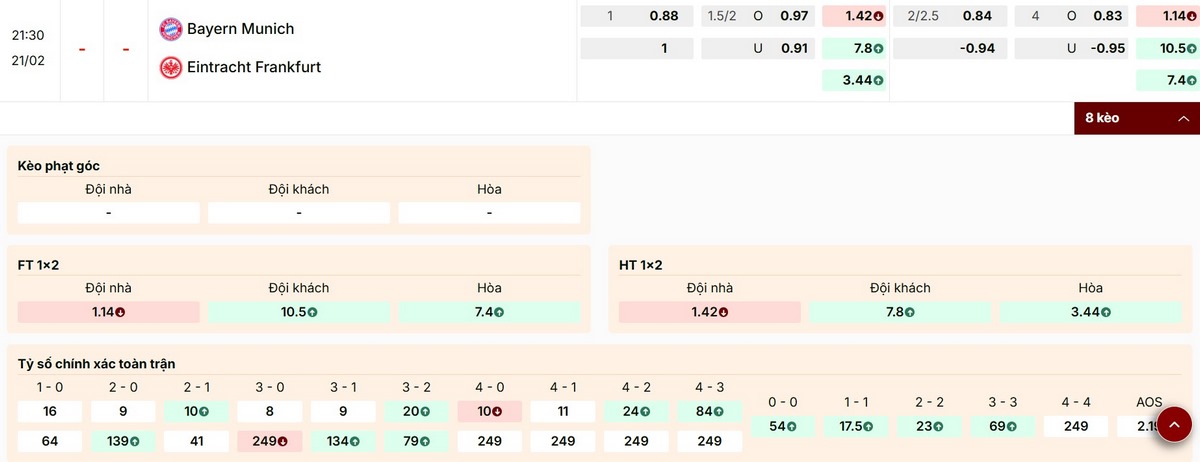This screenshot has width=1200, height=462.
Task: Pick correct score 1-1 odds 17.5
Action: click(x=853, y=426)
